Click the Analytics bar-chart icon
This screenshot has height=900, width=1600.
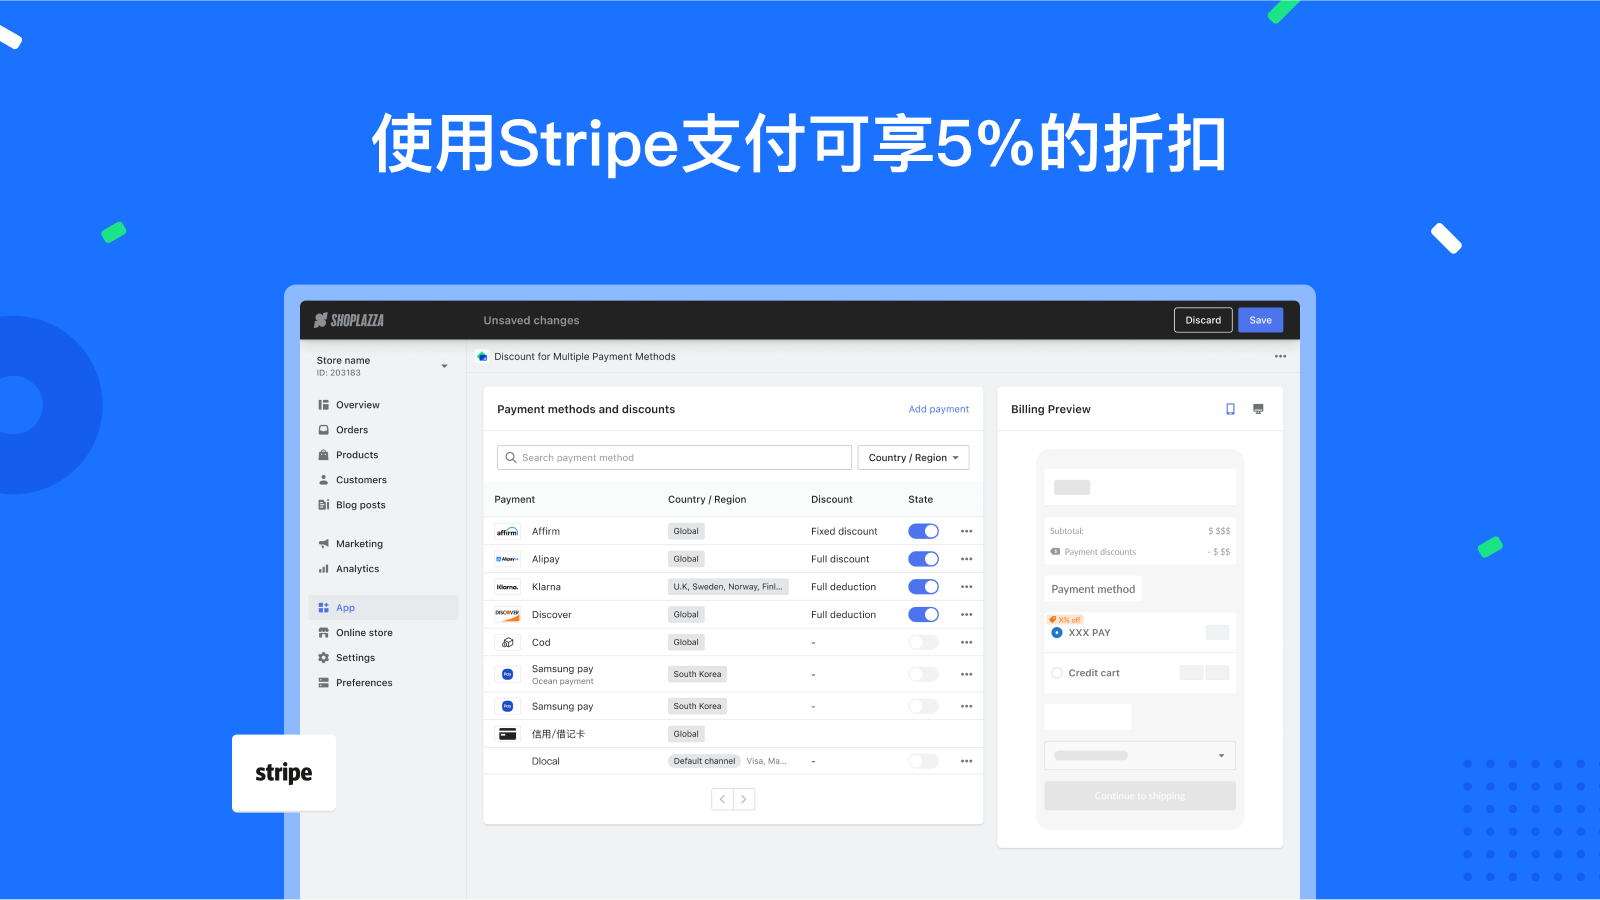323,569
